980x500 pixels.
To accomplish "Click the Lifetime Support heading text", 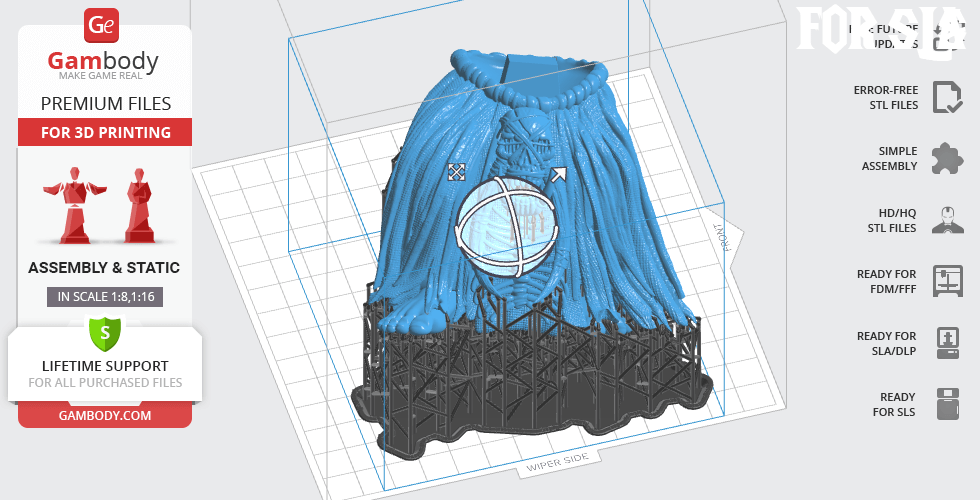I will [x=105, y=366].
